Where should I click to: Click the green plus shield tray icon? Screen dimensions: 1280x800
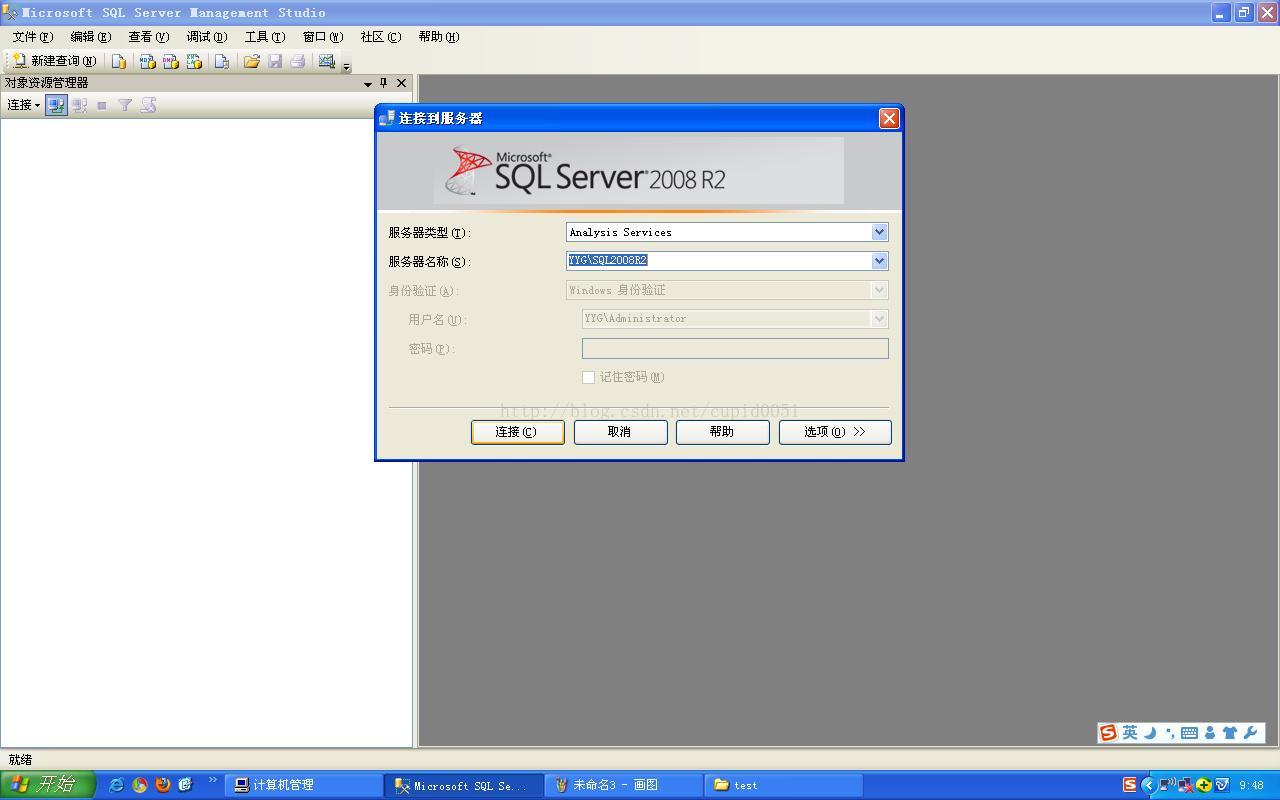[x=1204, y=785]
